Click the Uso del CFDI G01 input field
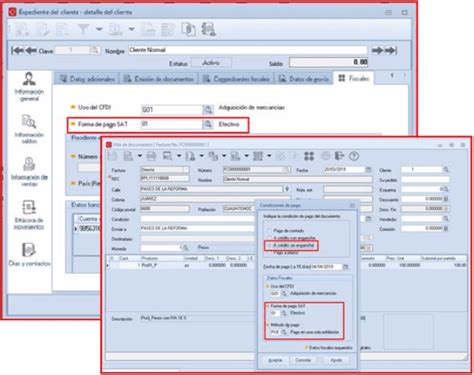This screenshot has height=375, width=474. (172, 109)
